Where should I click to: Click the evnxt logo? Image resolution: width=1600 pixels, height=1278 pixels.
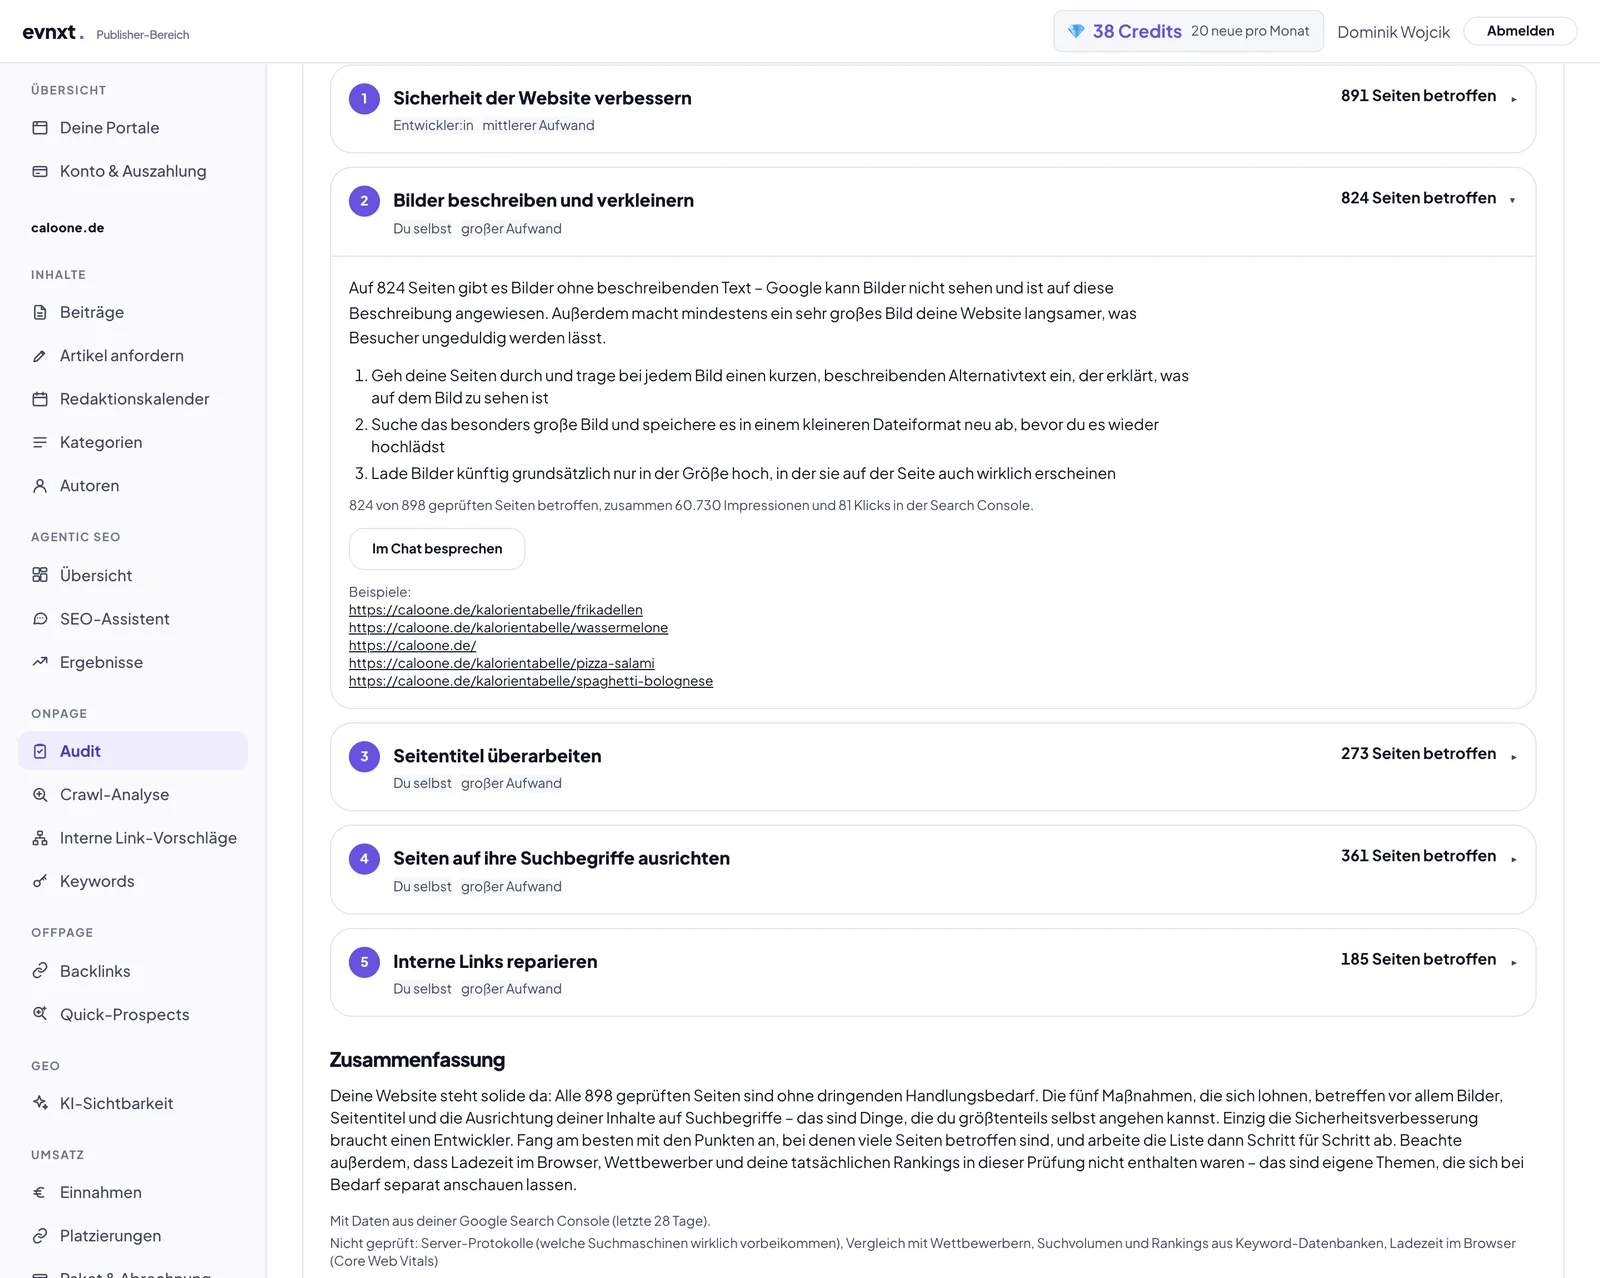pos(53,32)
